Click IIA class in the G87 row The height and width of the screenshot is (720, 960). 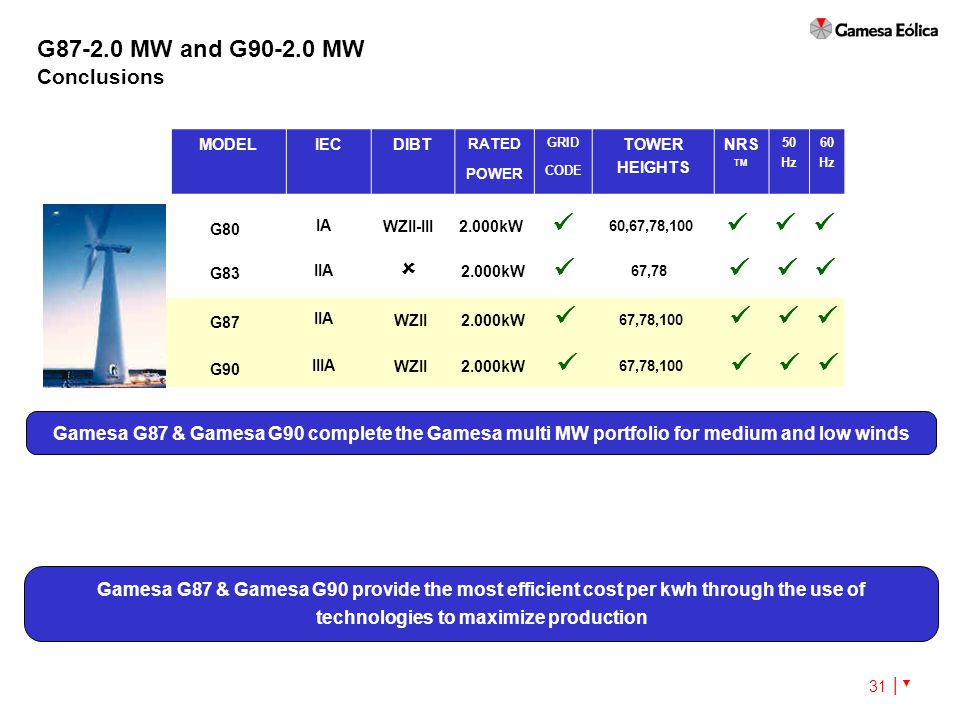(x=323, y=318)
